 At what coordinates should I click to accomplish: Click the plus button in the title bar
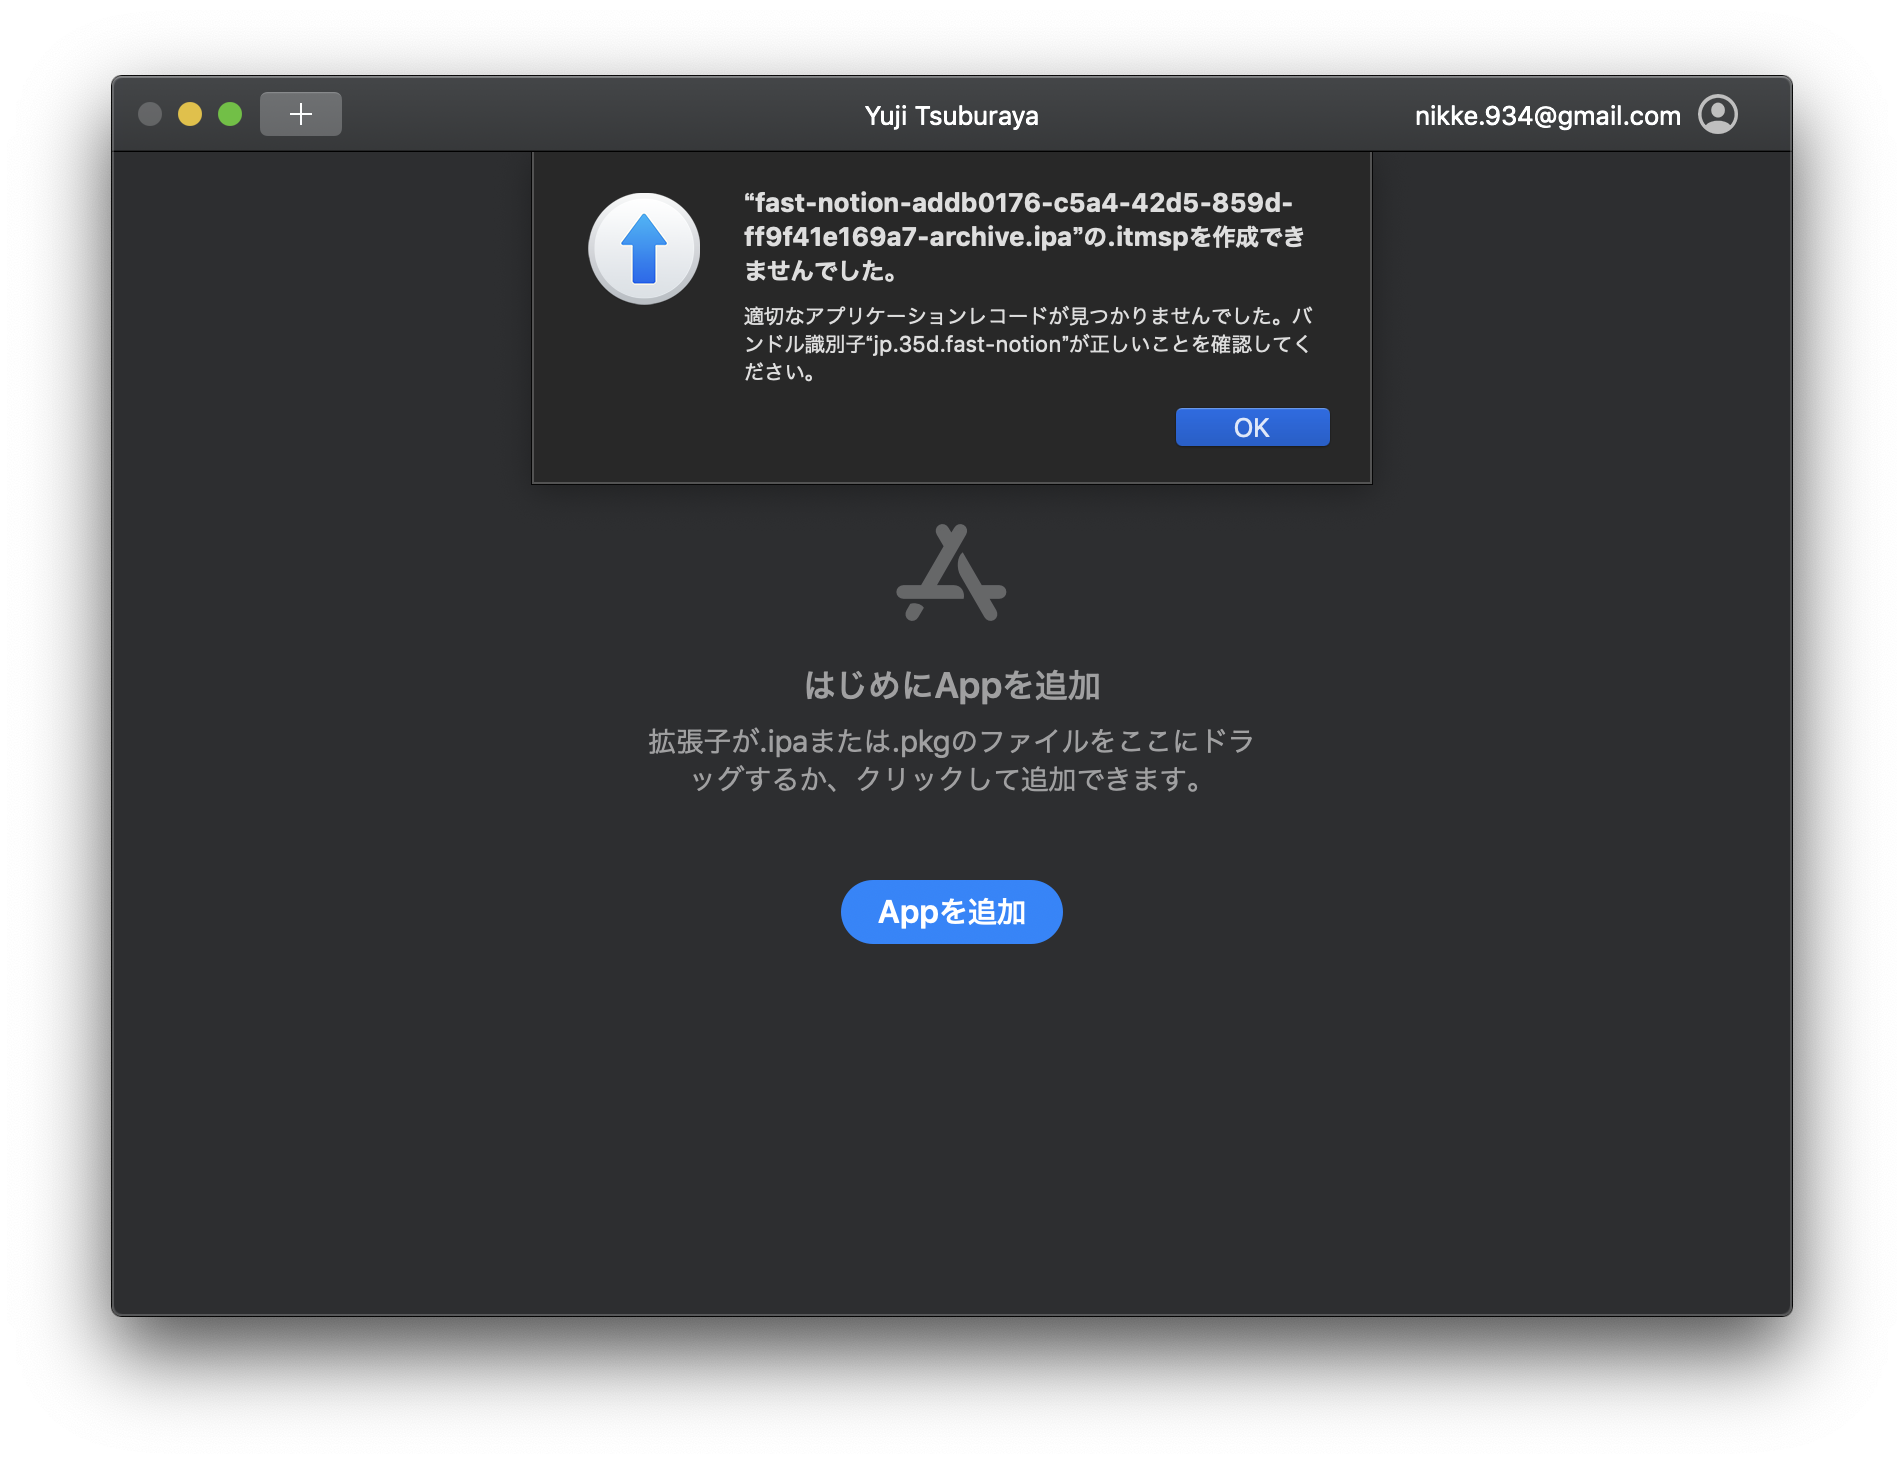[x=301, y=114]
